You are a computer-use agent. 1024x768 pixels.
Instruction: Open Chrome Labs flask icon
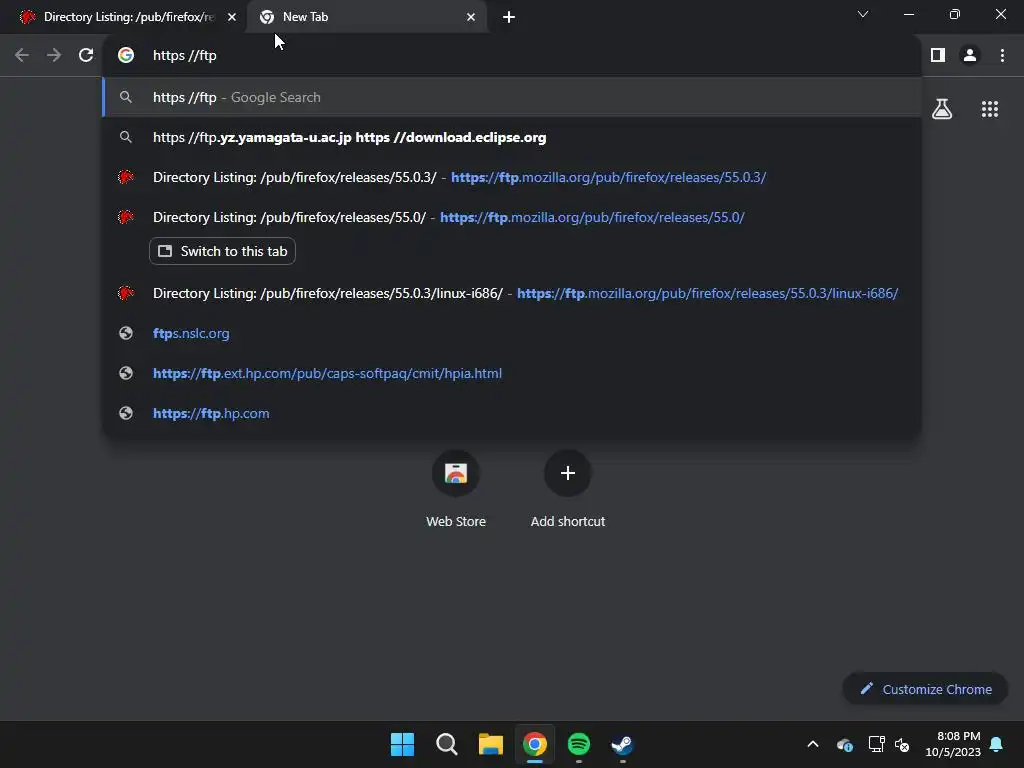pyautogui.click(x=942, y=109)
